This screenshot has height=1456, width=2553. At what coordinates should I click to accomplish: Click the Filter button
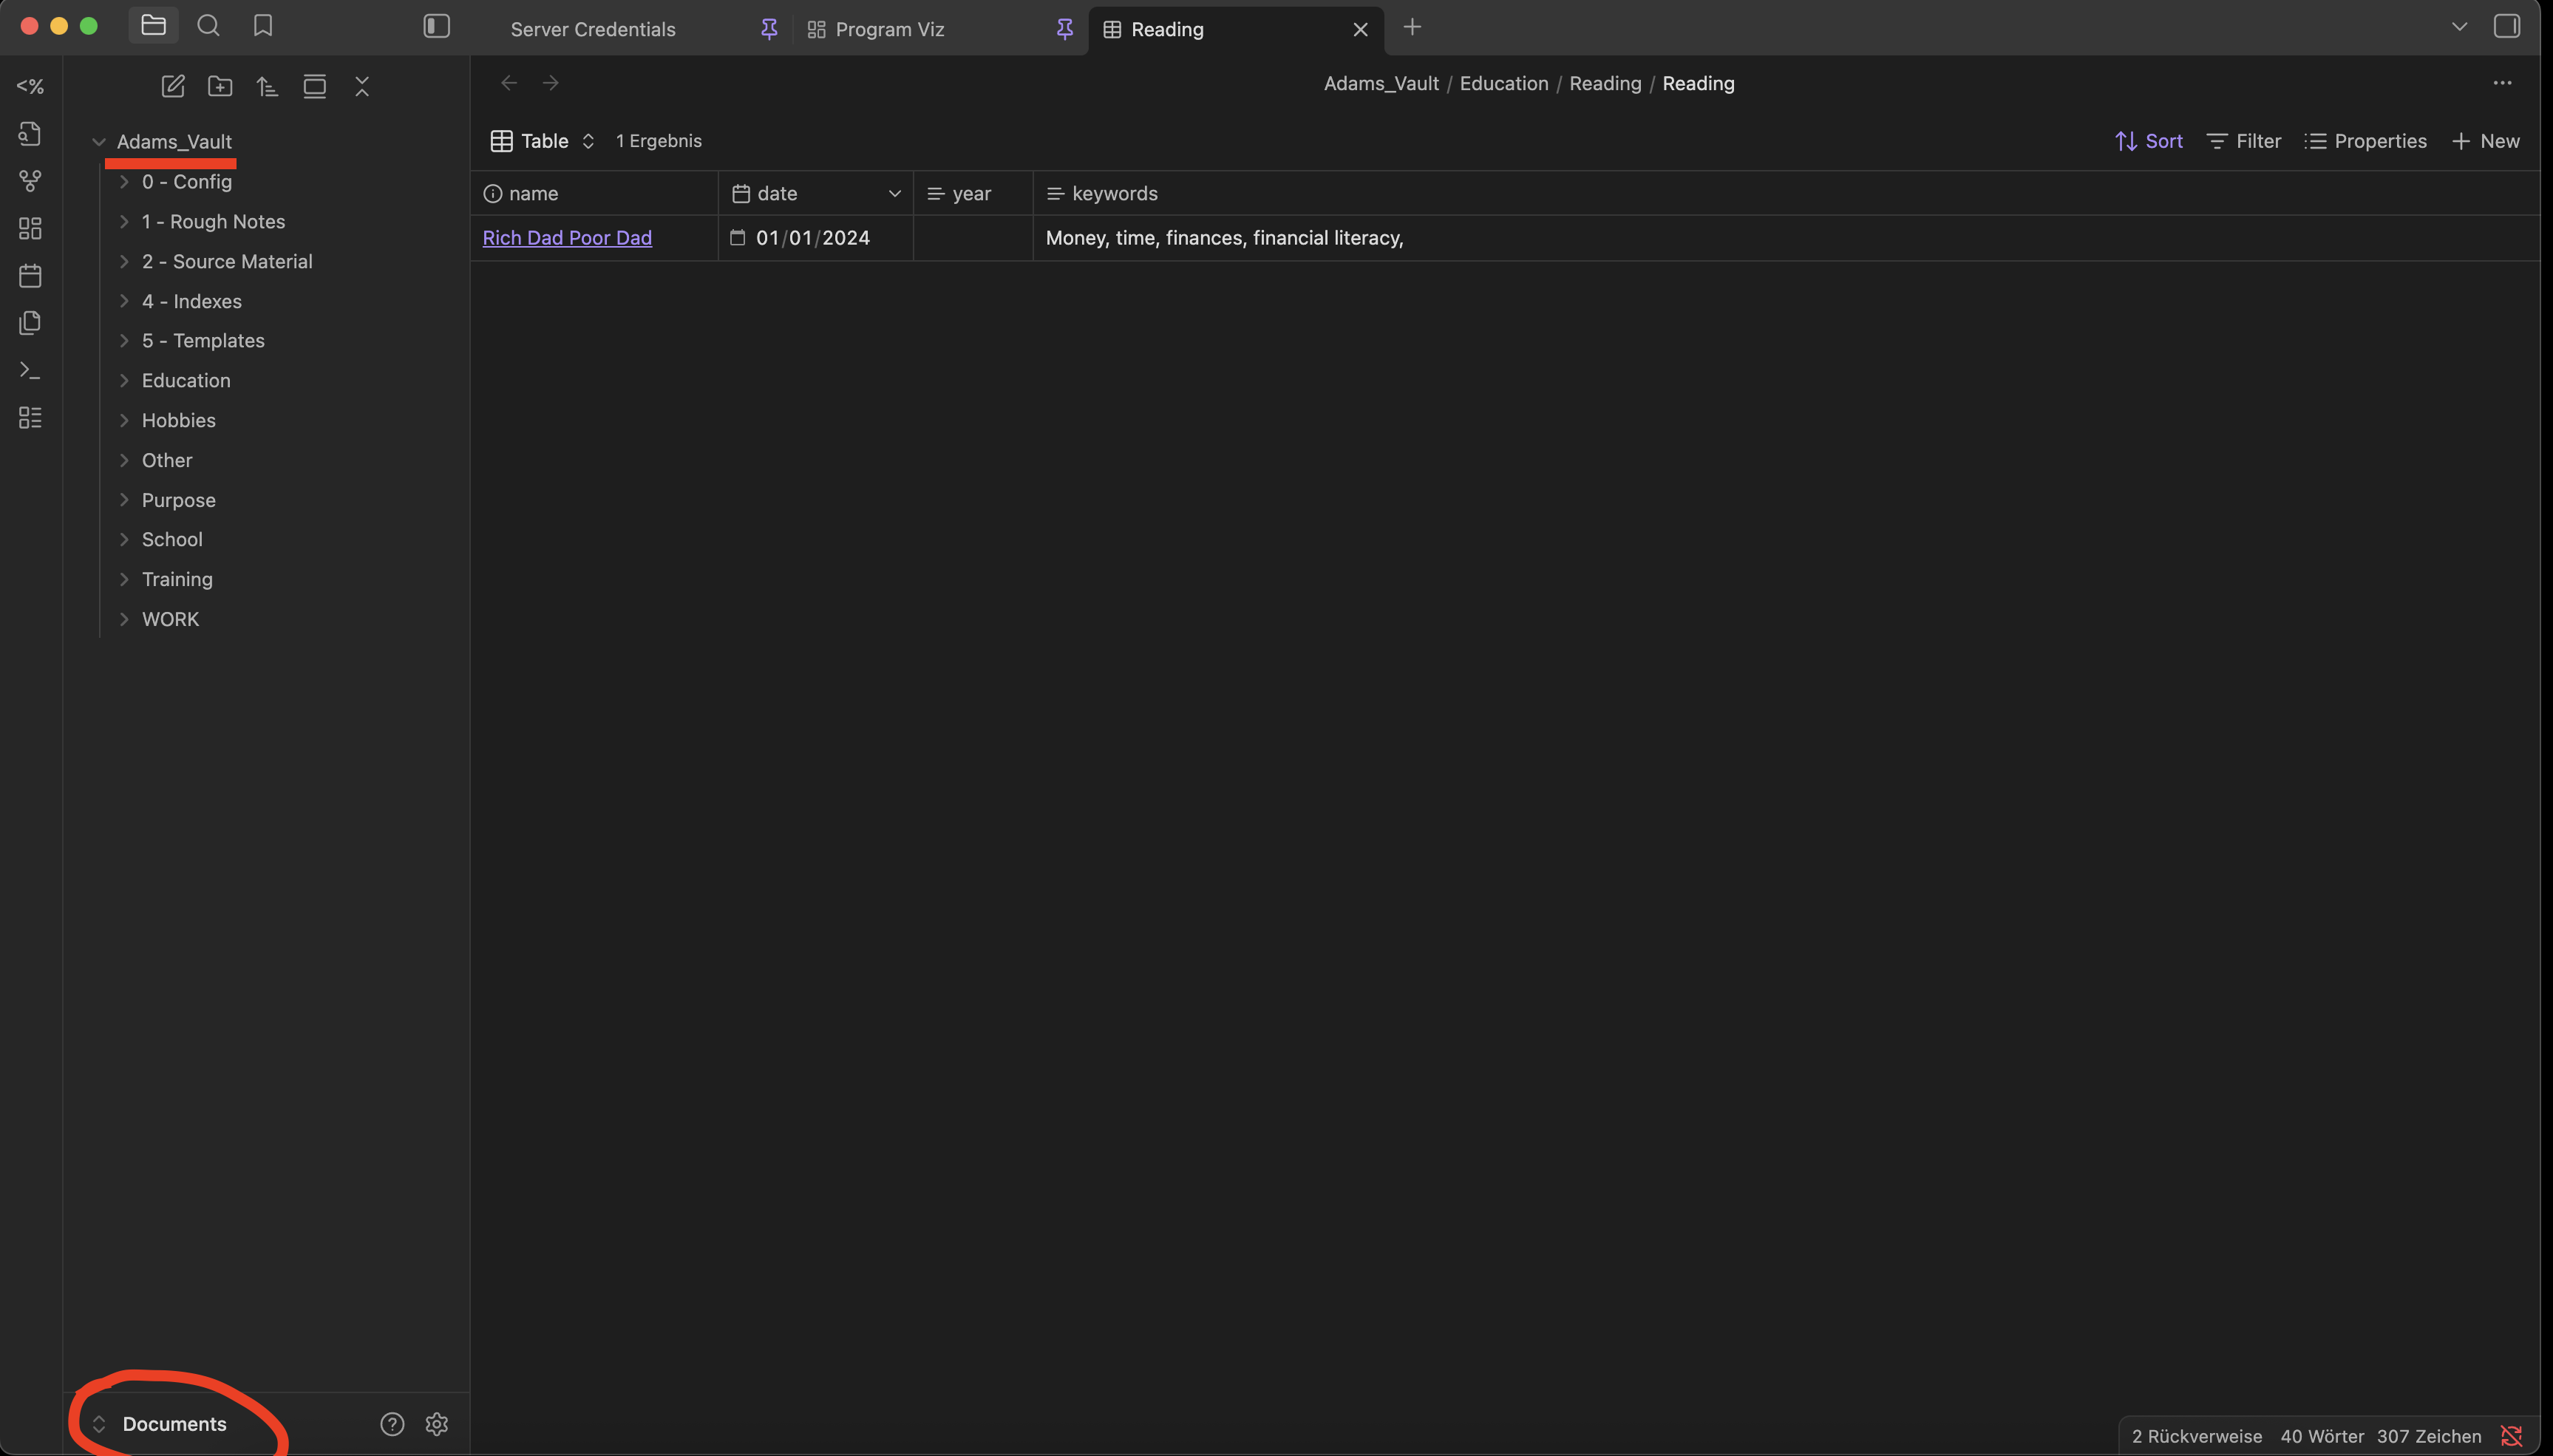point(2243,141)
